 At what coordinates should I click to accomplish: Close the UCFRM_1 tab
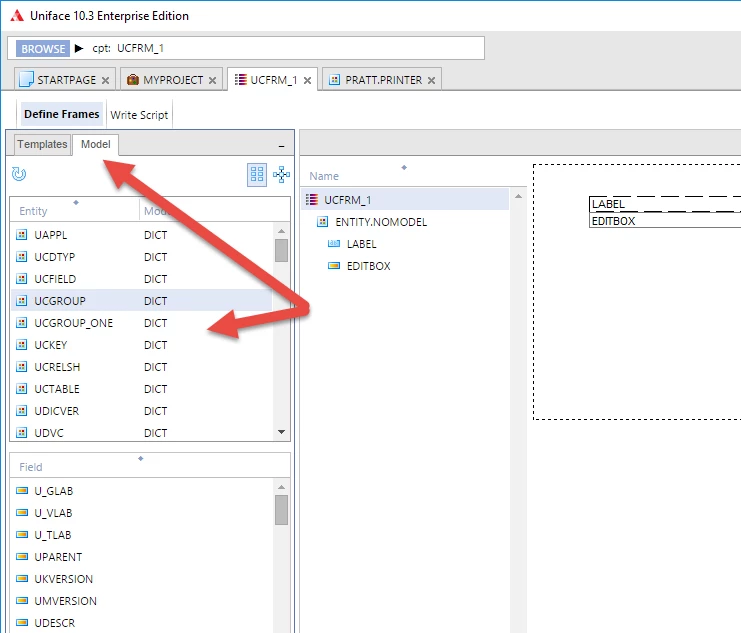pyautogui.click(x=307, y=80)
